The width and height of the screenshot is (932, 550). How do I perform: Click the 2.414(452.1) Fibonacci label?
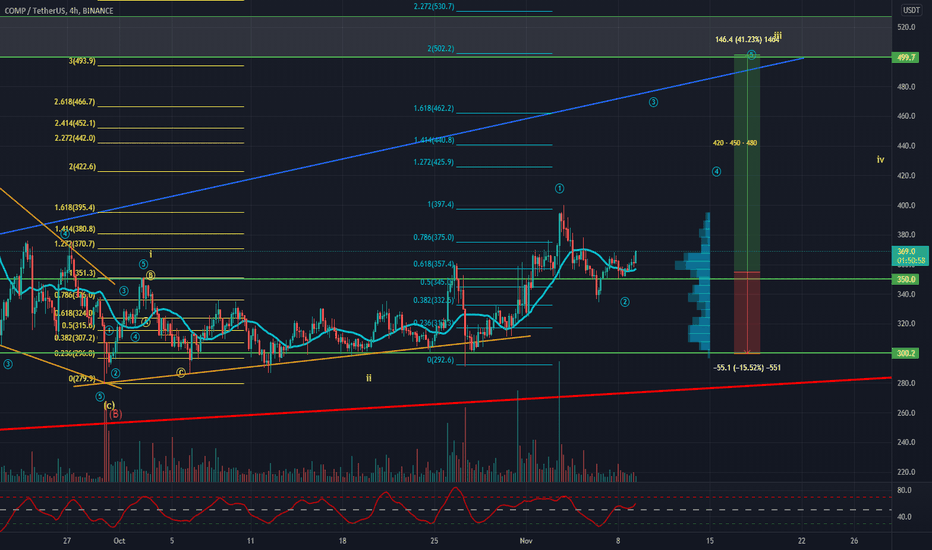click(x=74, y=124)
